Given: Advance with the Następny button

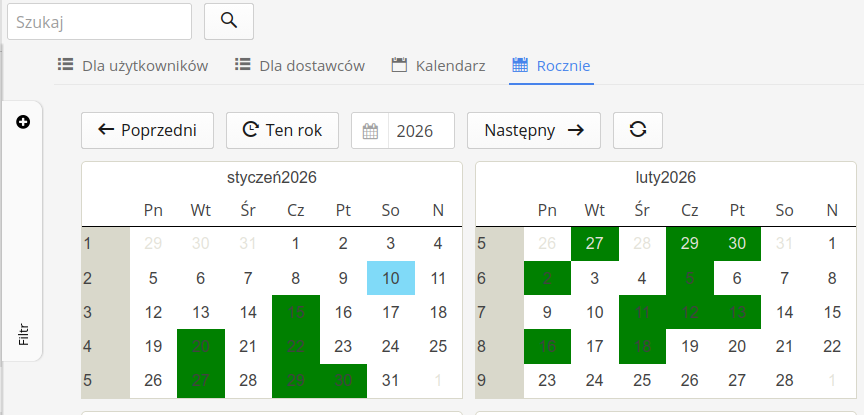Looking at the screenshot, I should 533,130.
